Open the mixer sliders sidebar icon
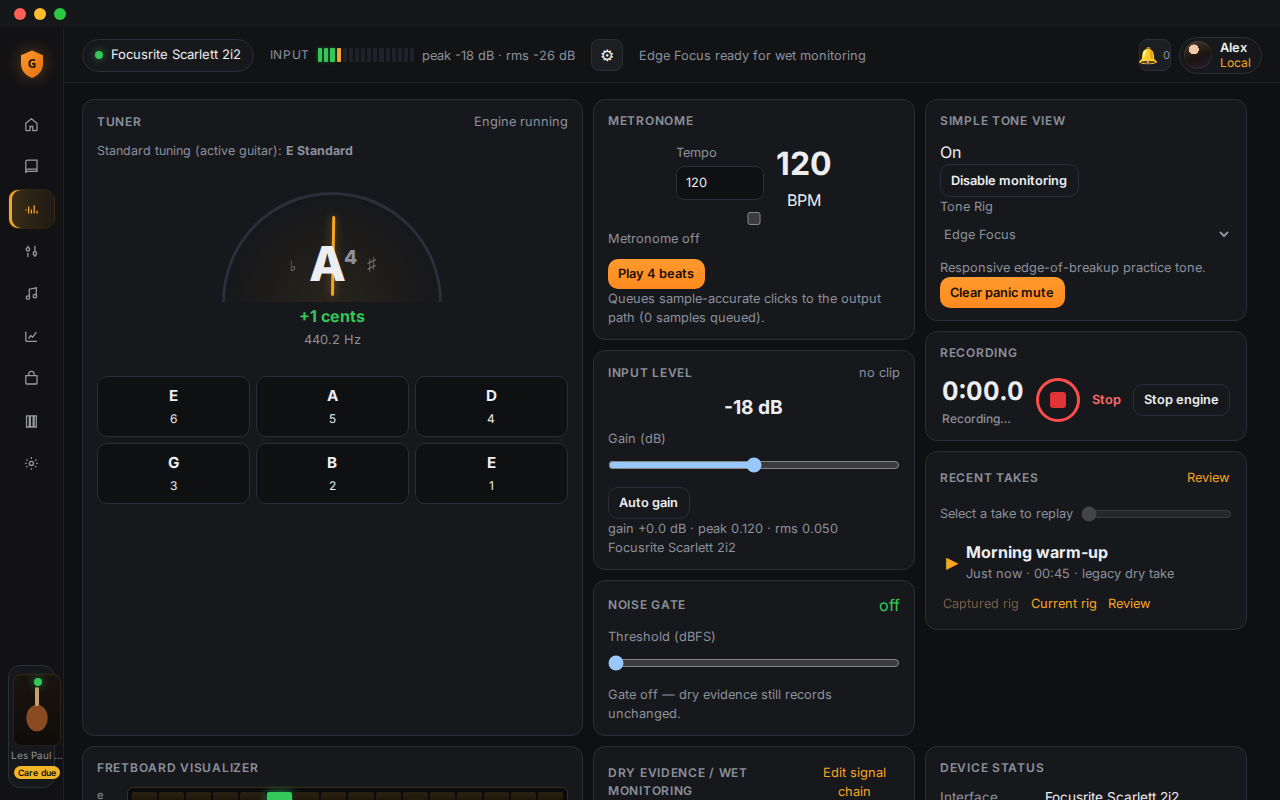The width and height of the screenshot is (1280, 800). (31, 251)
